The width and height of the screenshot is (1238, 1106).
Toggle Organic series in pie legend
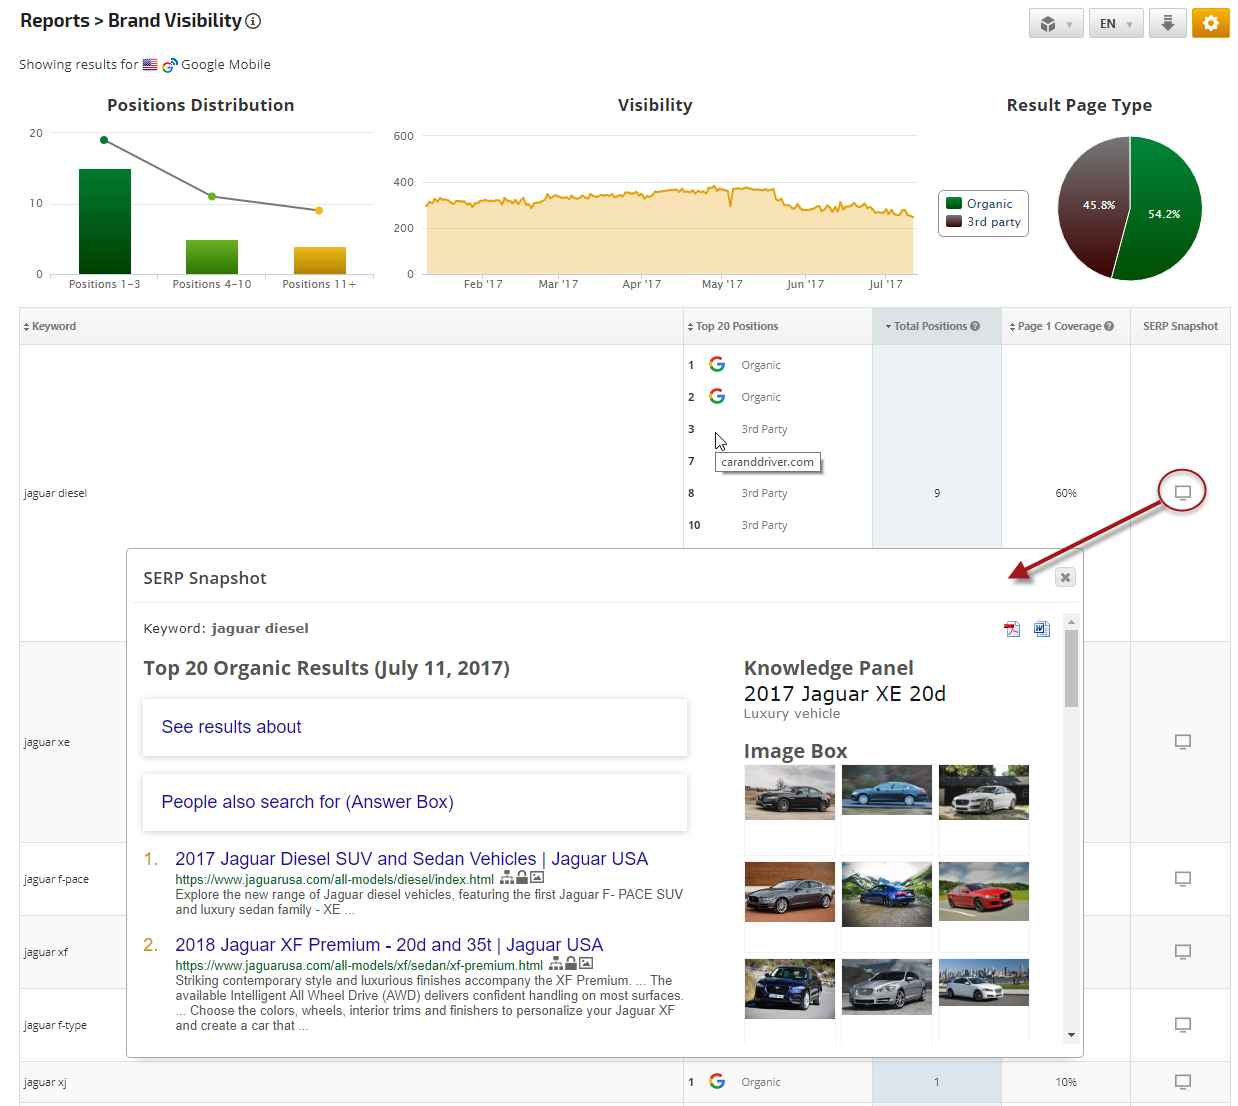click(x=988, y=204)
